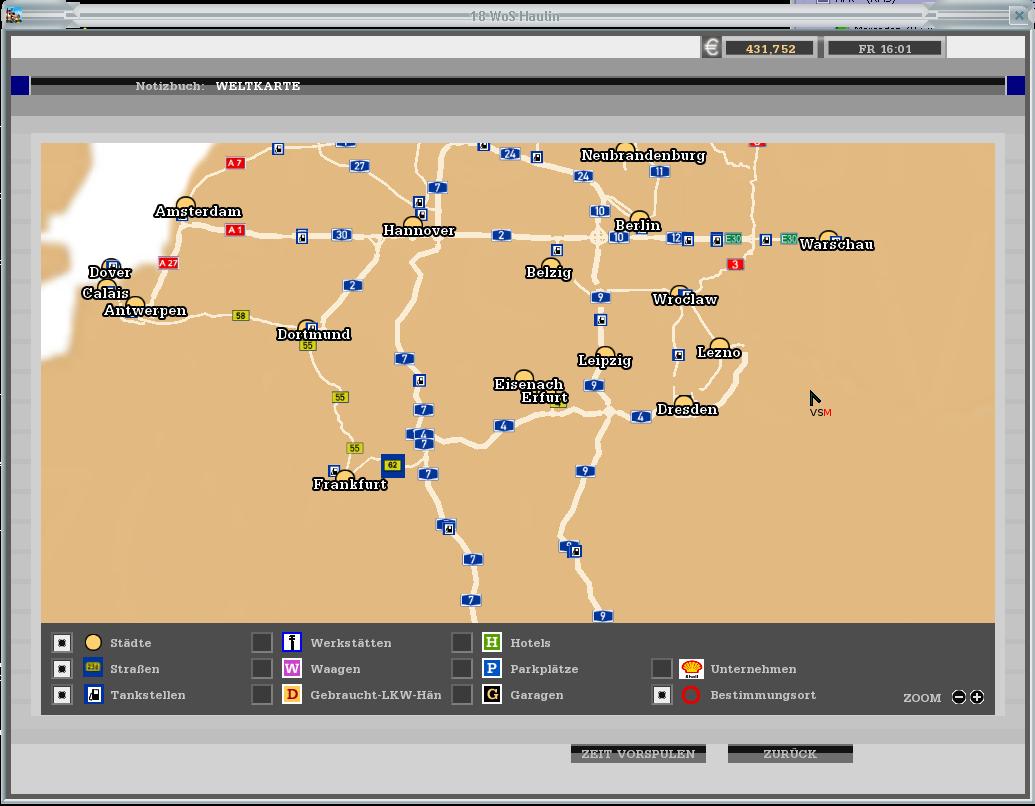Click the Shell Unternehmen legend icon
The width and height of the screenshot is (1035, 806).
click(691, 669)
